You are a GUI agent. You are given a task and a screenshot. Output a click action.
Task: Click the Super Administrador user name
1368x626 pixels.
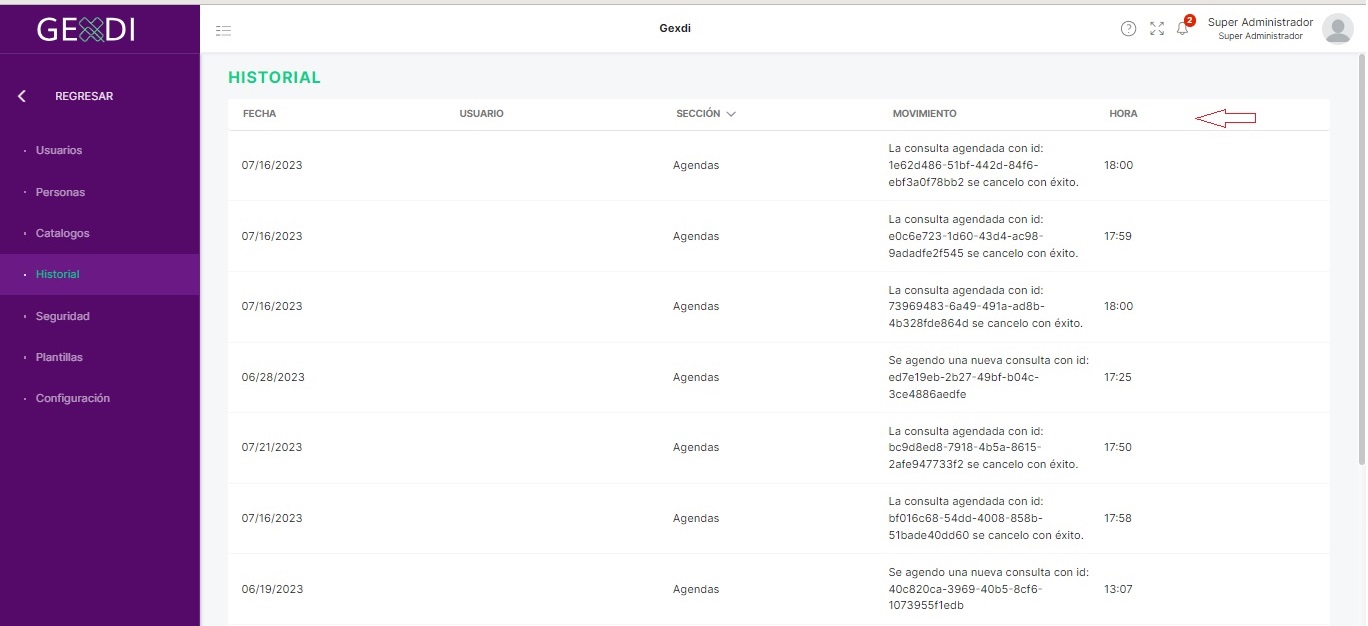(1260, 22)
